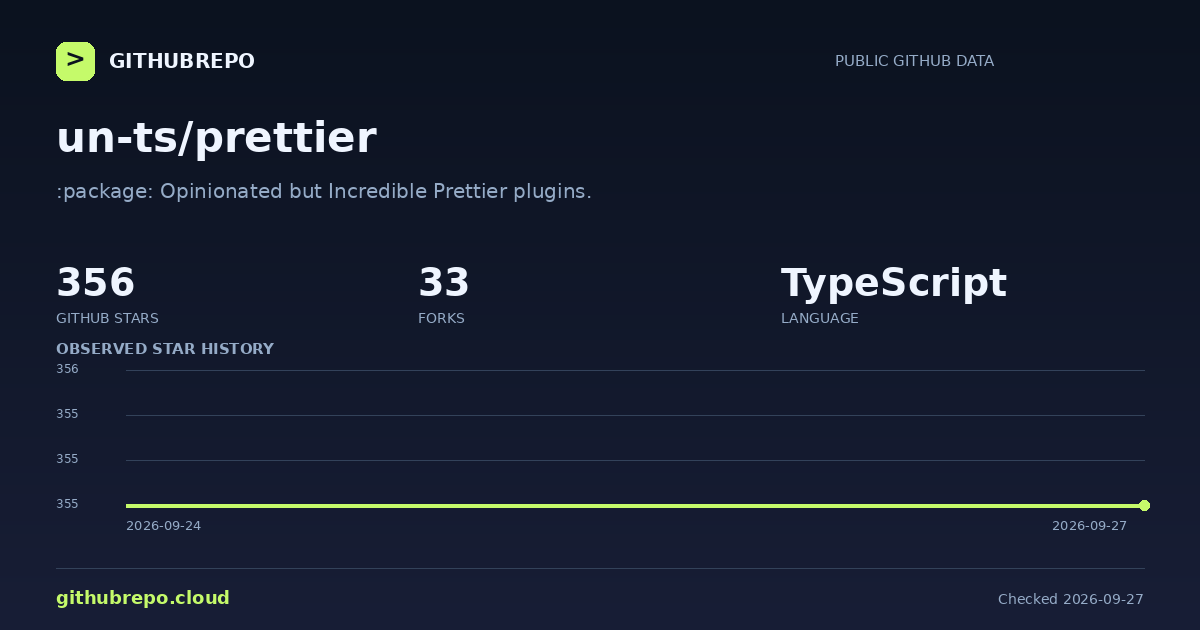
Task: Click the OBSERVED STAR HISTORY heading
Action: [x=165, y=349]
